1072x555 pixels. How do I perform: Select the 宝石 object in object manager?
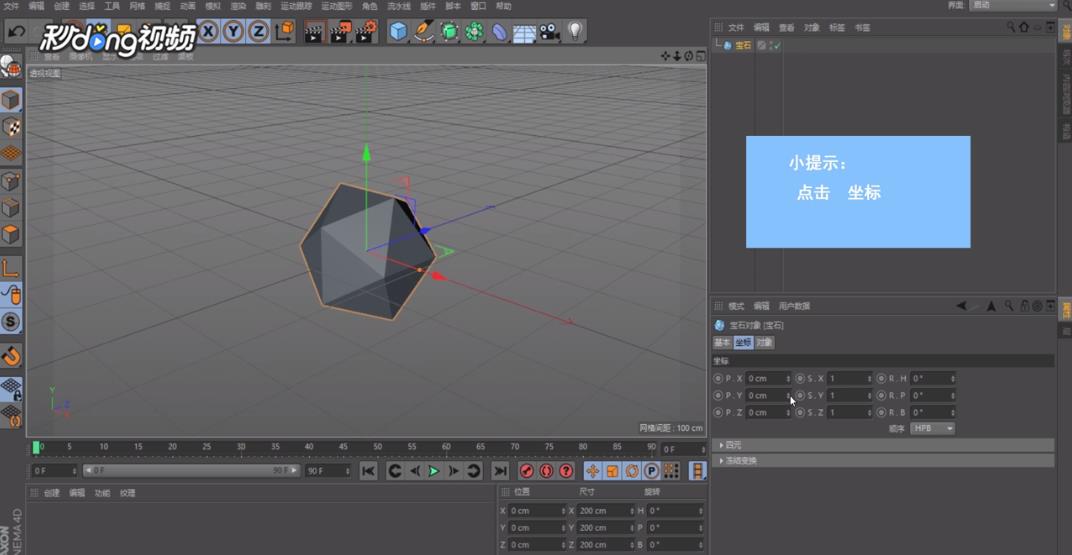[x=743, y=46]
